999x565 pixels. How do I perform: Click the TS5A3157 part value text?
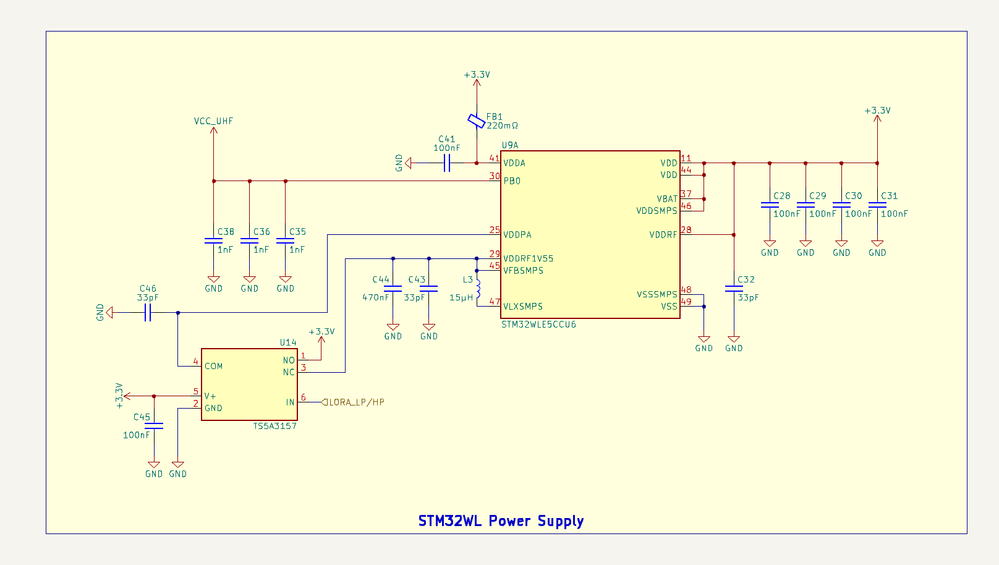[x=275, y=426]
